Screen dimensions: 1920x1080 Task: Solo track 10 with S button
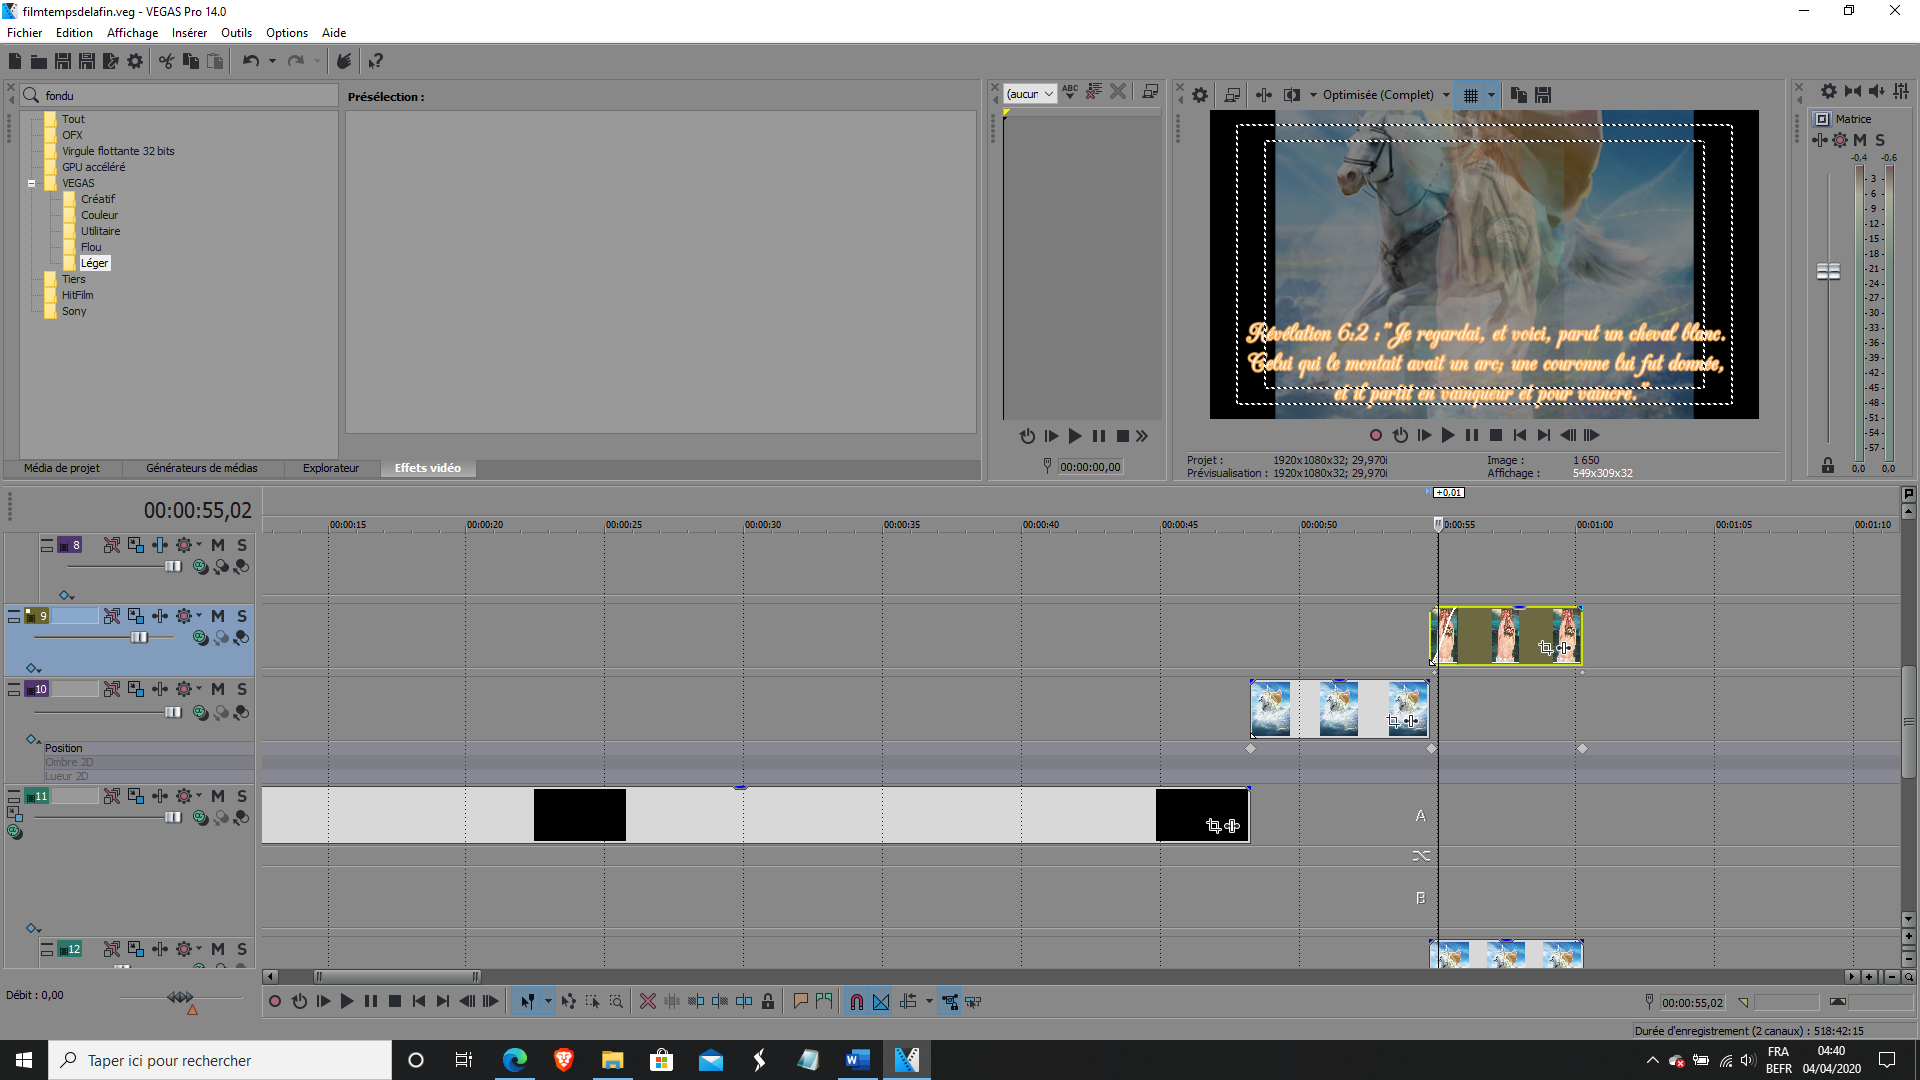[x=242, y=690]
